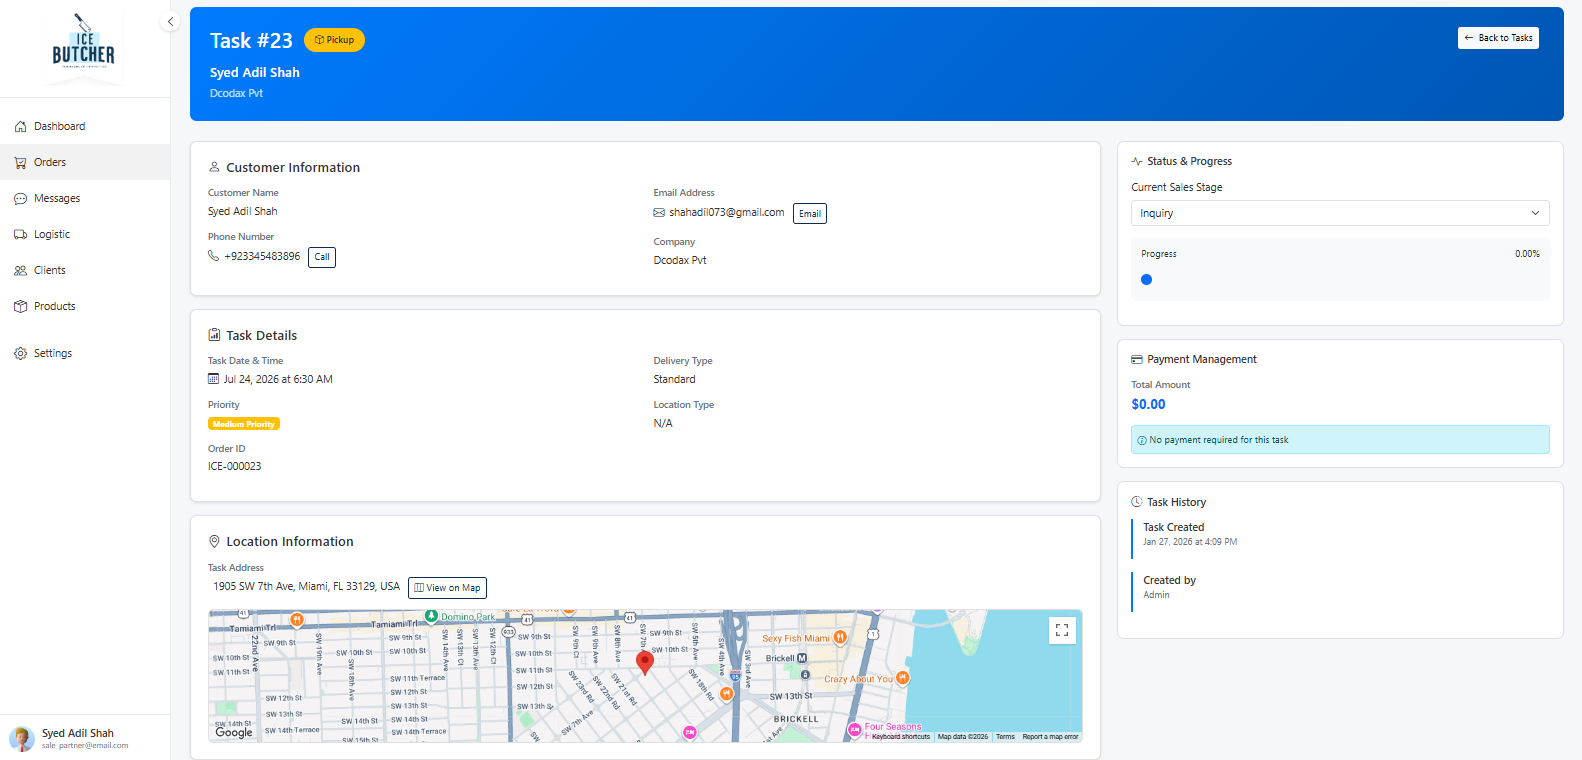Click the View on Map button
The height and width of the screenshot is (760, 1582).
click(x=447, y=588)
